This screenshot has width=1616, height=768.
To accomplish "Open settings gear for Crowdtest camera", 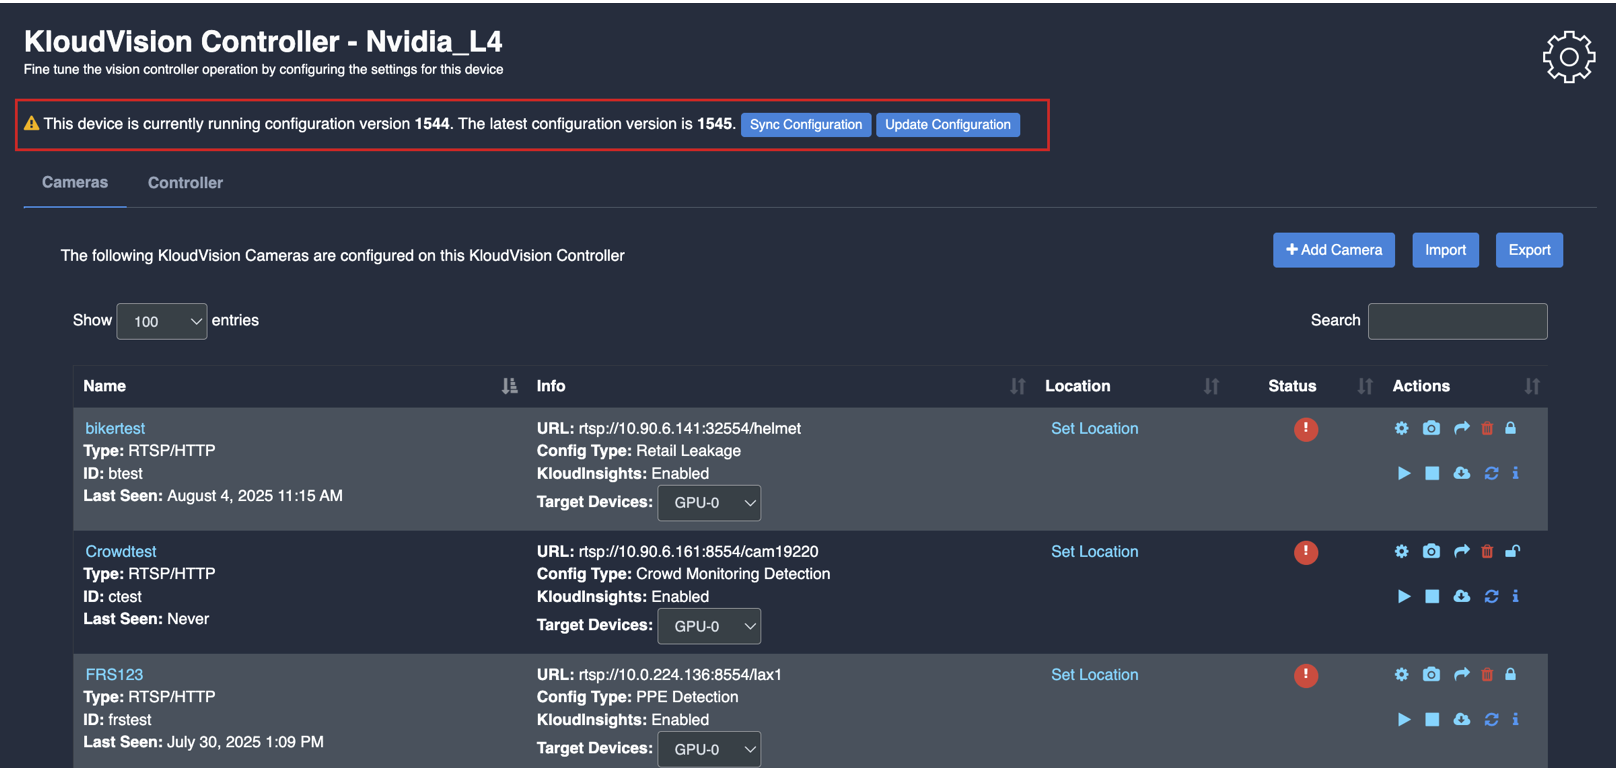I will click(x=1401, y=551).
